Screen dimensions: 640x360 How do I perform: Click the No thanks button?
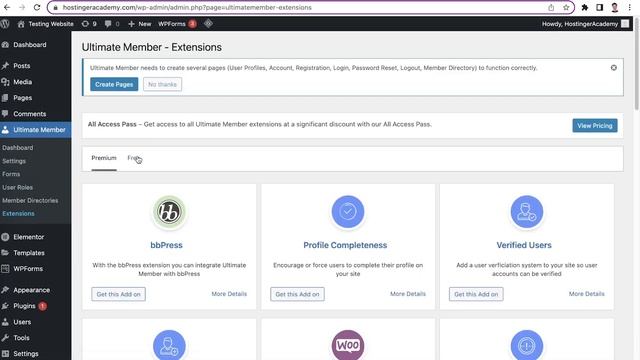point(162,84)
